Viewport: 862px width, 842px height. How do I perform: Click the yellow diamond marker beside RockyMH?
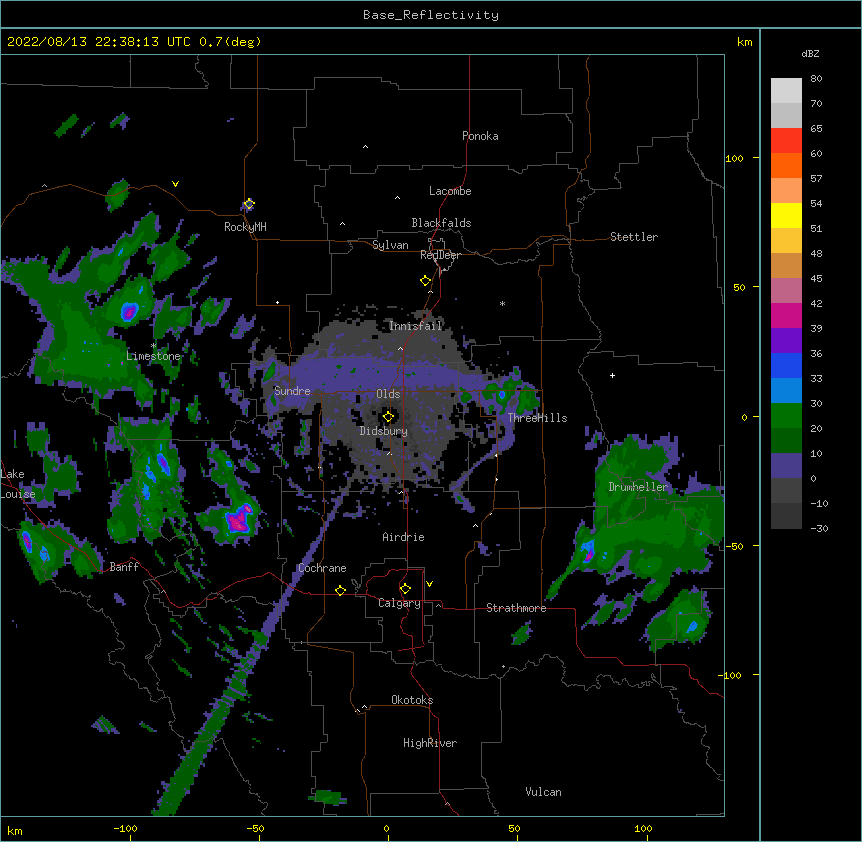[x=249, y=204]
